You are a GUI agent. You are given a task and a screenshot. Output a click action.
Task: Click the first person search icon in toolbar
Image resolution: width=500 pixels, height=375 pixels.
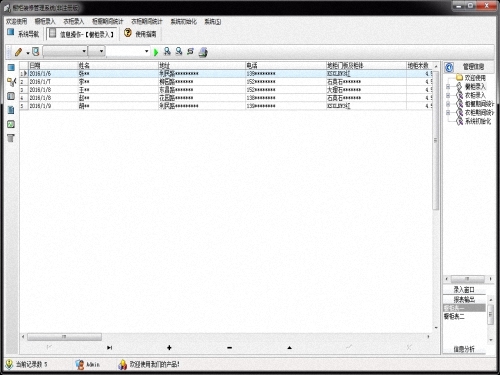click(x=167, y=51)
